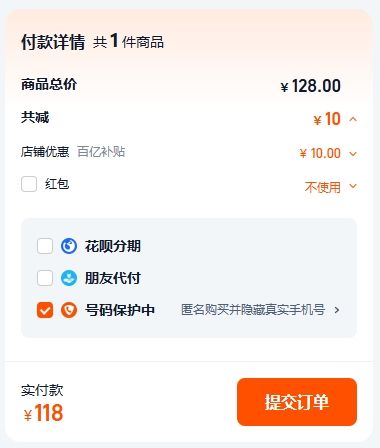The image size is (380, 448).
Task: Click the 百亿补贴 subsidy label
Action: (x=101, y=152)
